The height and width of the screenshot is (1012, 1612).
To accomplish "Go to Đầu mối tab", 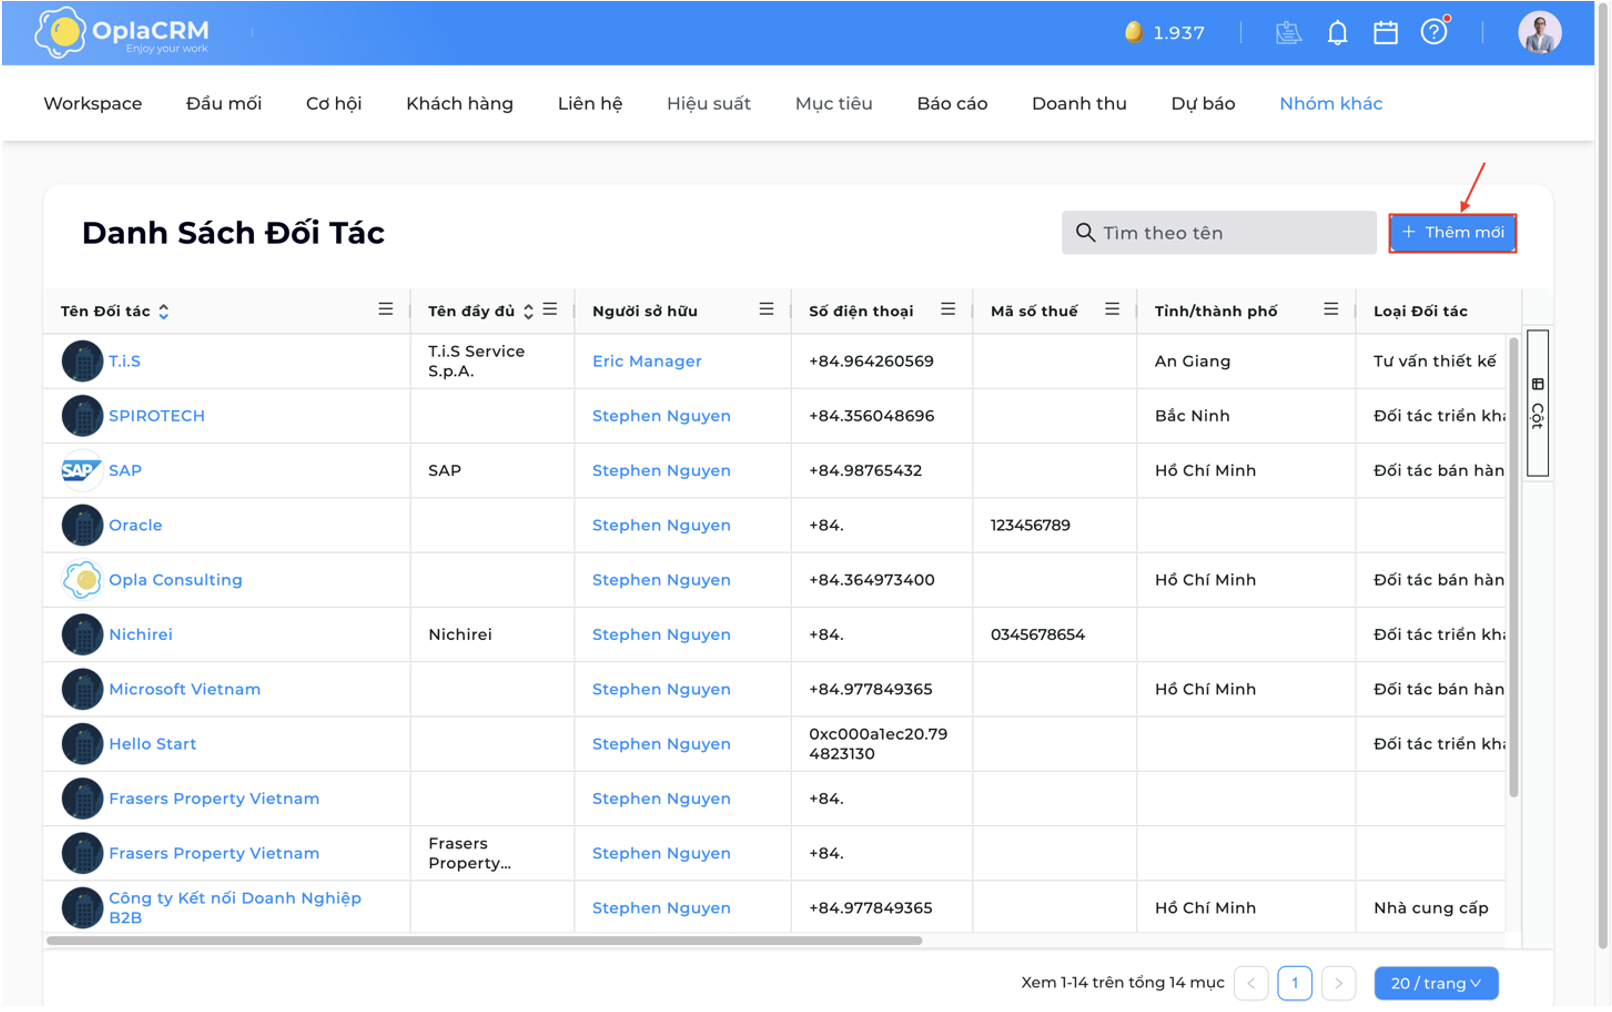I will [x=224, y=103].
